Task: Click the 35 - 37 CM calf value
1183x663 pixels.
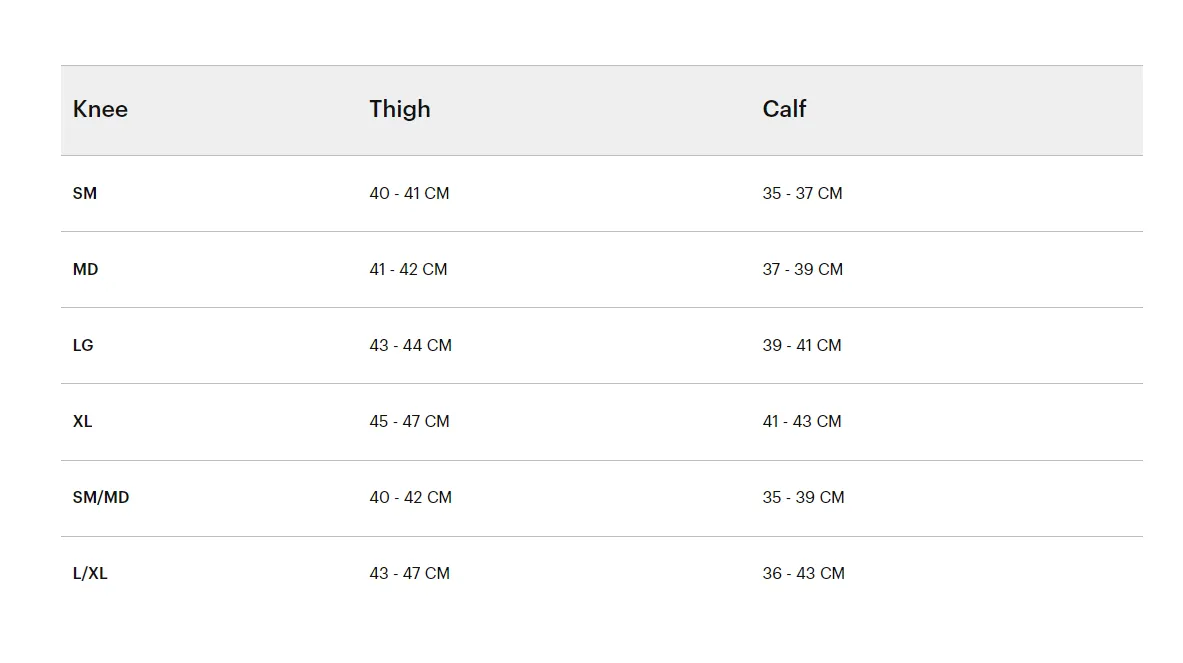Action: 802,194
